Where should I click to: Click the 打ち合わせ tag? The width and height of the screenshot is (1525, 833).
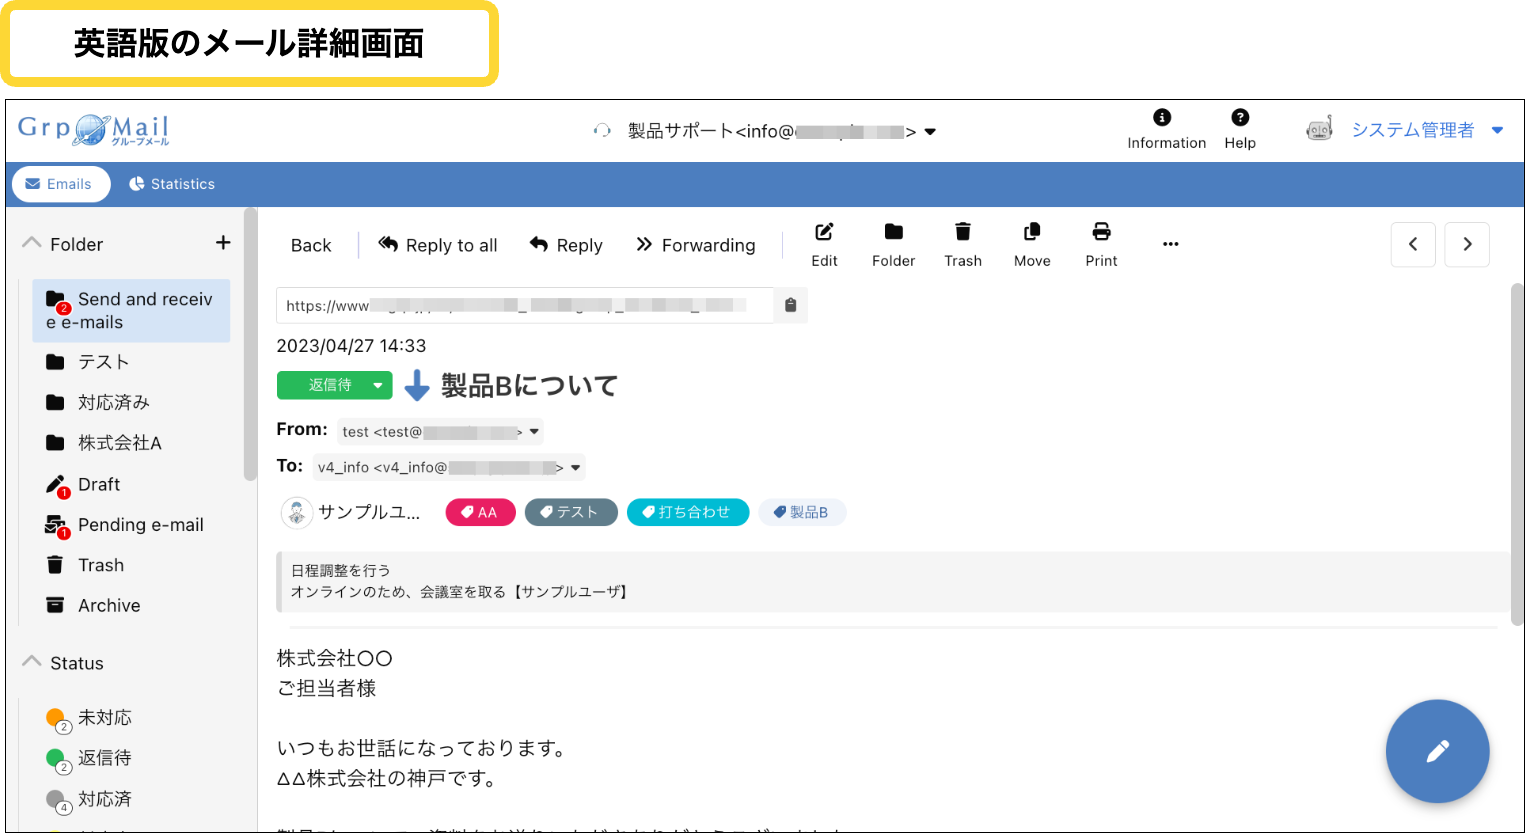pos(688,512)
